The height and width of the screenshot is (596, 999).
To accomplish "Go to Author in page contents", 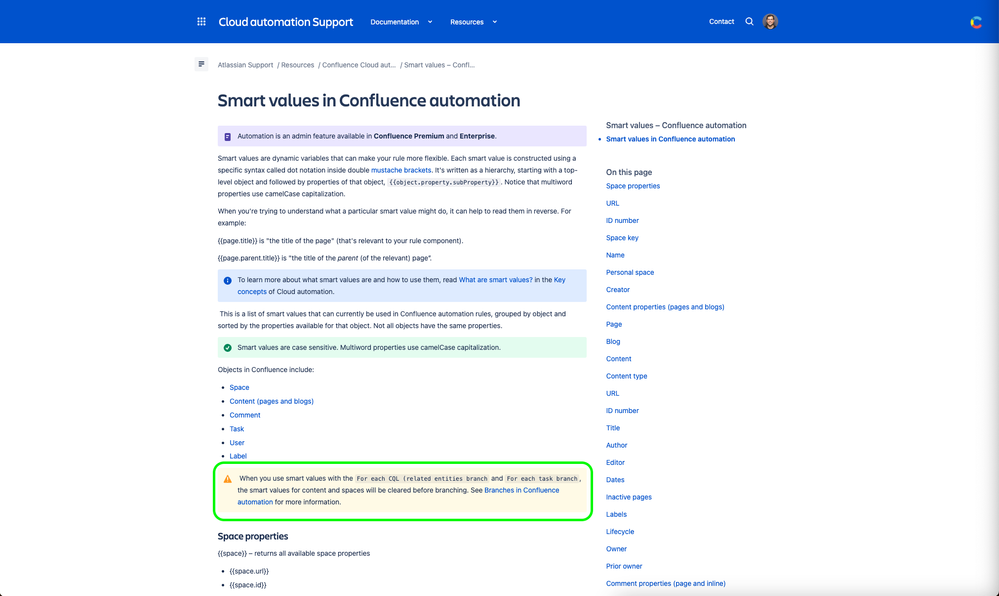I will pos(616,445).
